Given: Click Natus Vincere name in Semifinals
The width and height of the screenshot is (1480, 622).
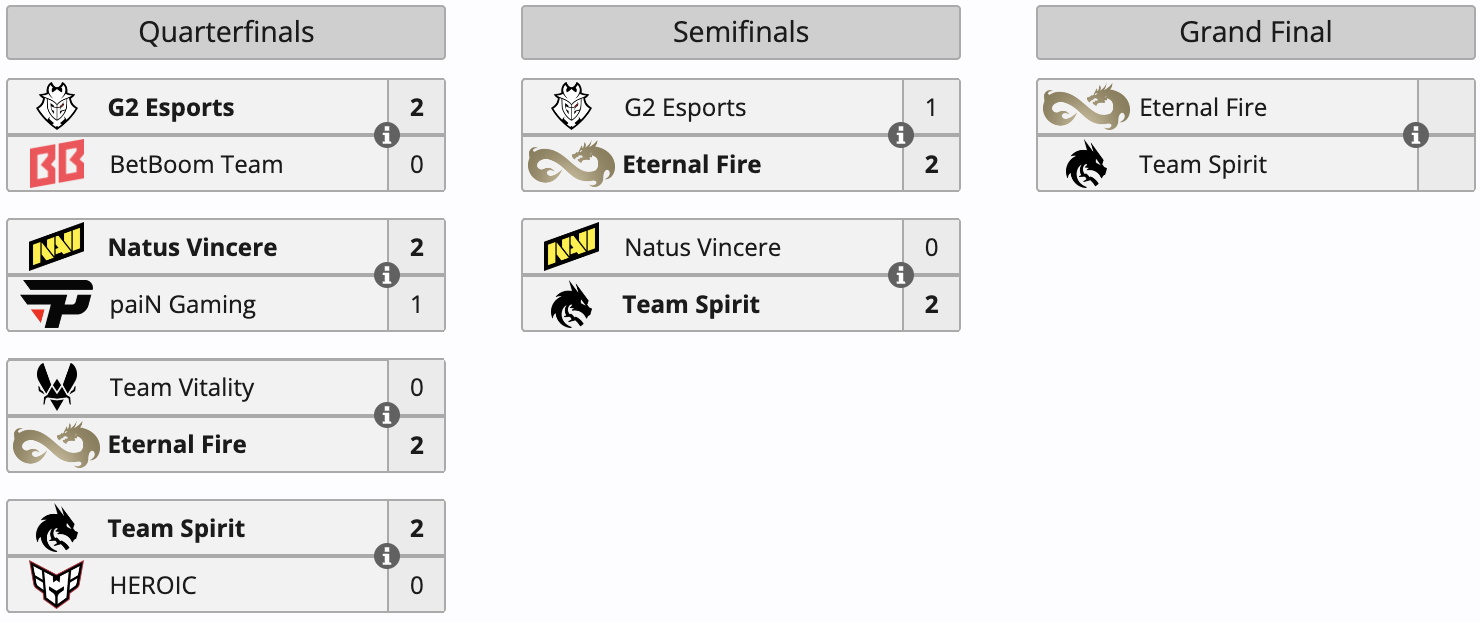Looking at the screenshot, I should tap(702, 248).
